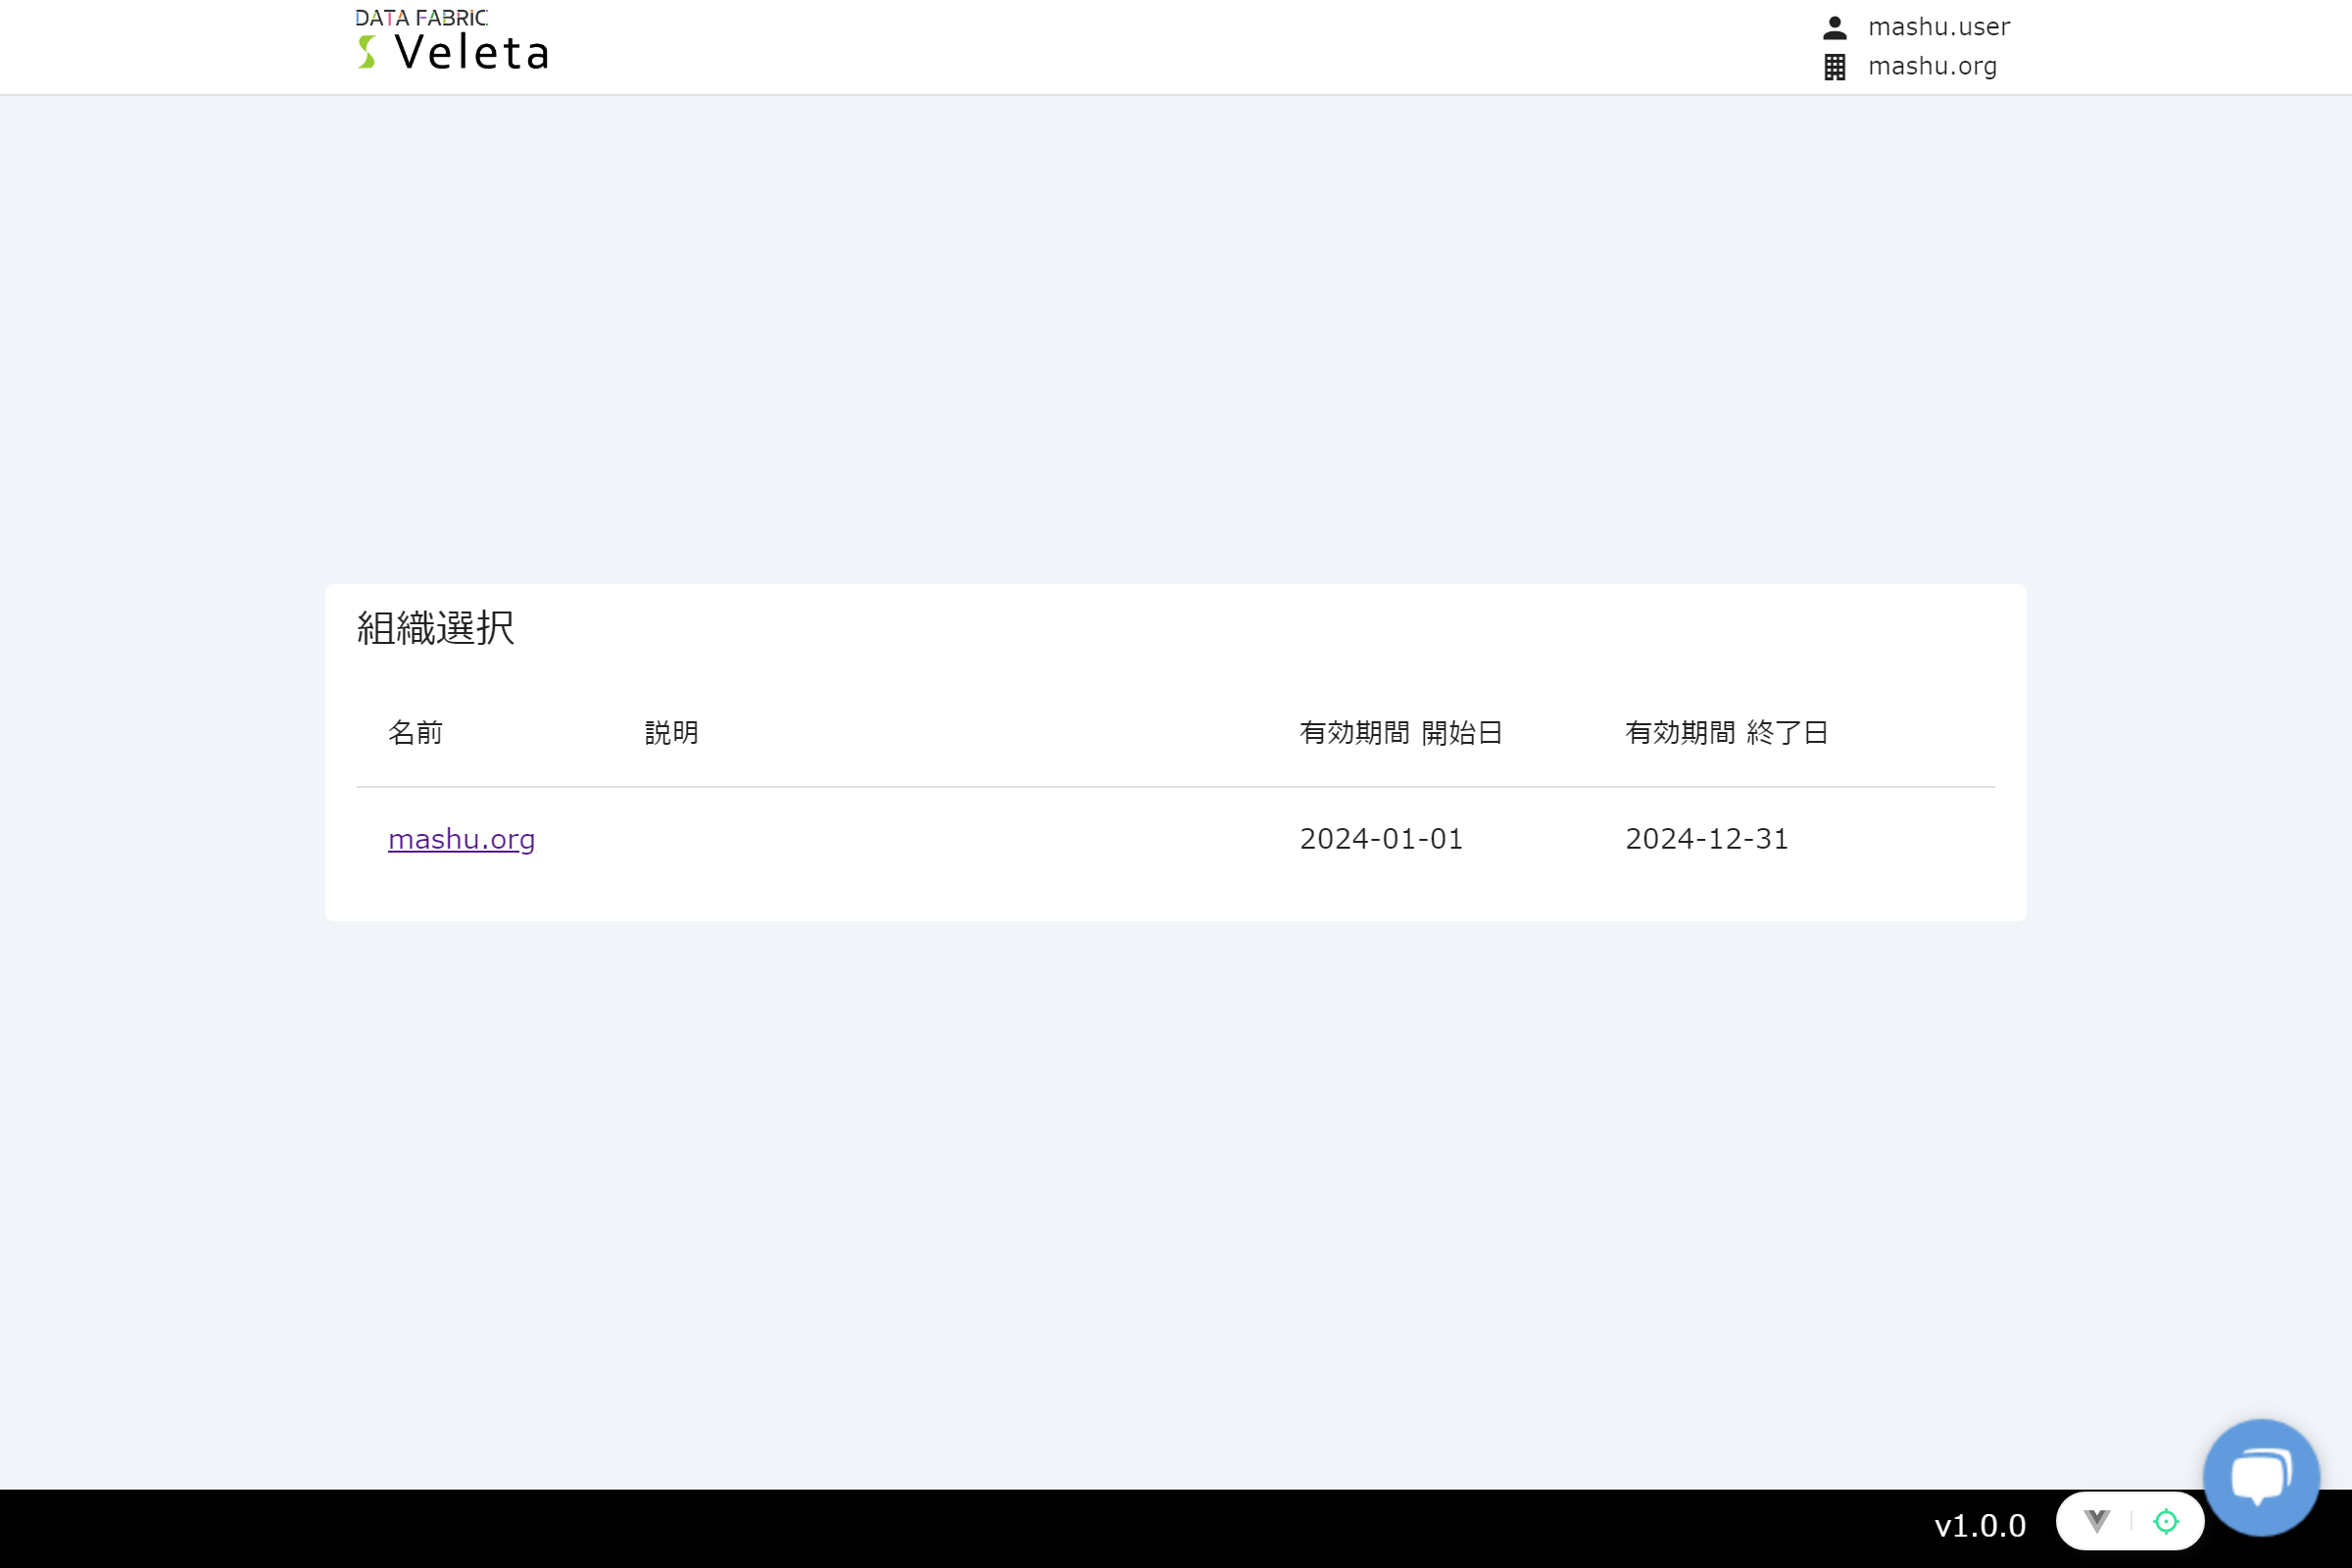Click the user profile icon
Image resolution: width=2352 pixels, height=1568 pixels.
tap(1834, 27)
